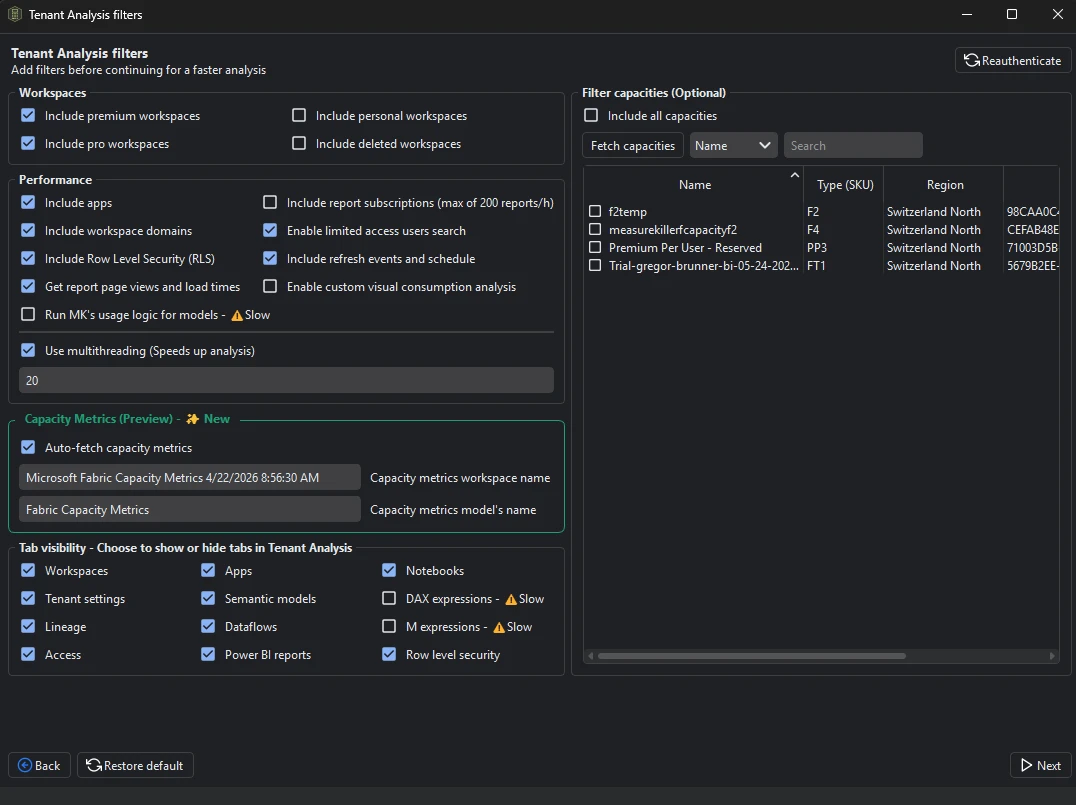Toggle Row level security tab visibility
1076x805 pixels.
[389, 654]
